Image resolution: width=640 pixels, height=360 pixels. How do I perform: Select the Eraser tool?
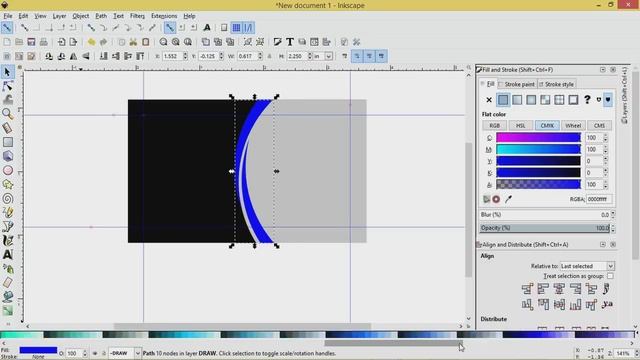pos(7,282)
